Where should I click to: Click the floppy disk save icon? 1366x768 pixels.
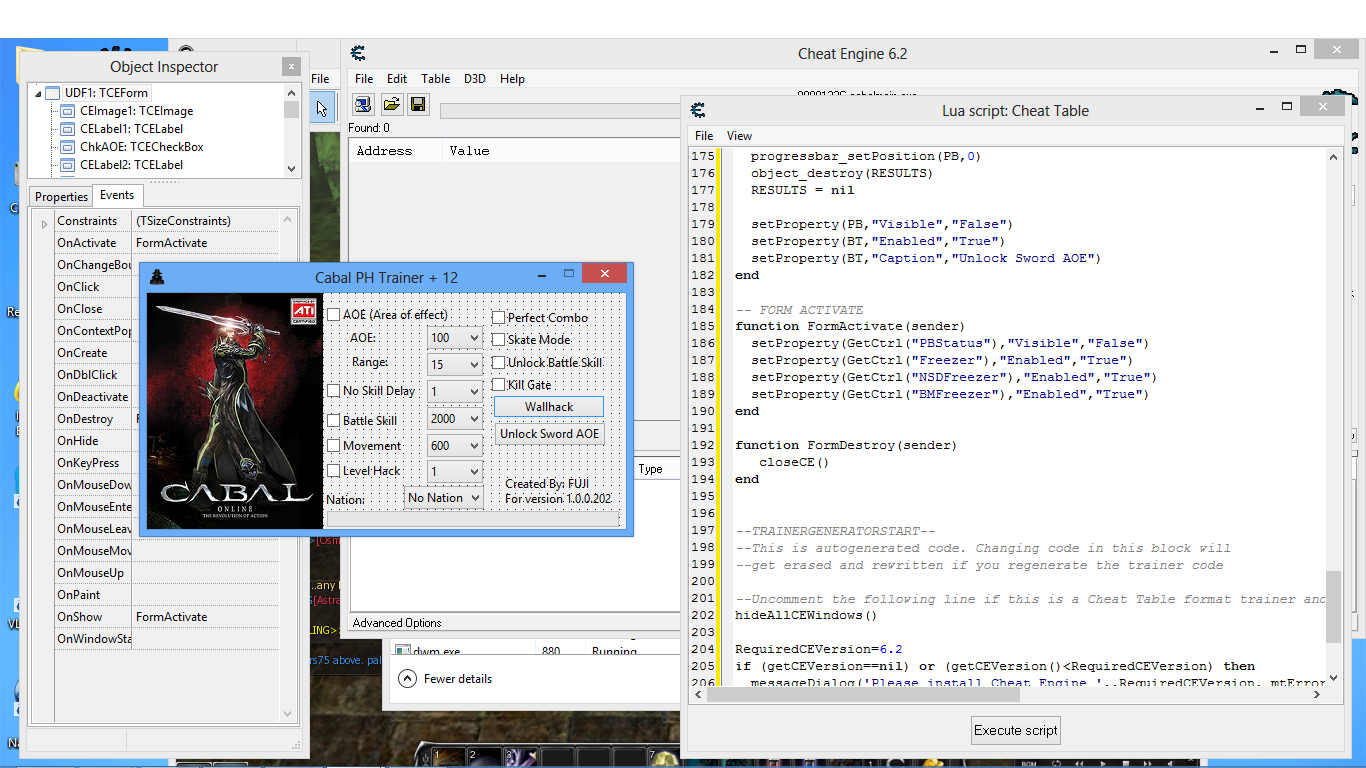(418, 104)
